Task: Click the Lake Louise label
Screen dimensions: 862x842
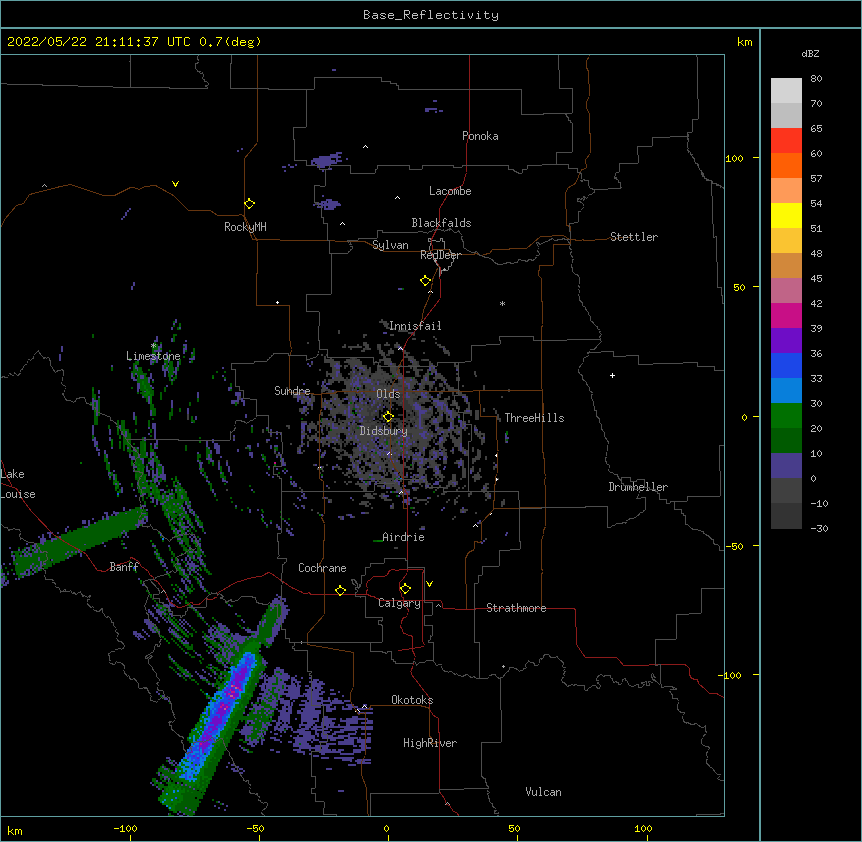Action: point(18,484)
